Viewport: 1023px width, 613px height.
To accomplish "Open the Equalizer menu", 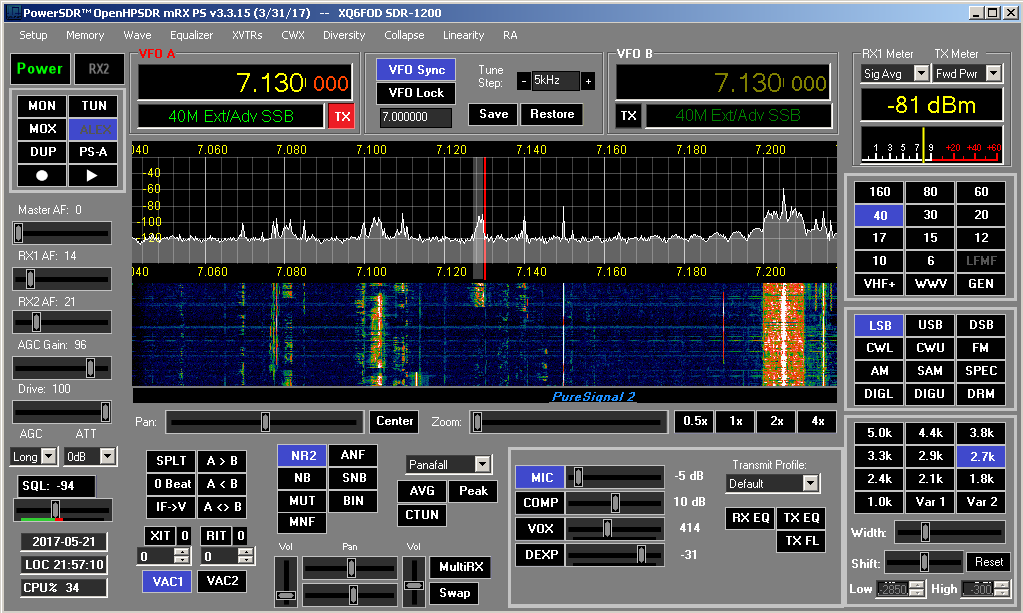I will [191, 35].
